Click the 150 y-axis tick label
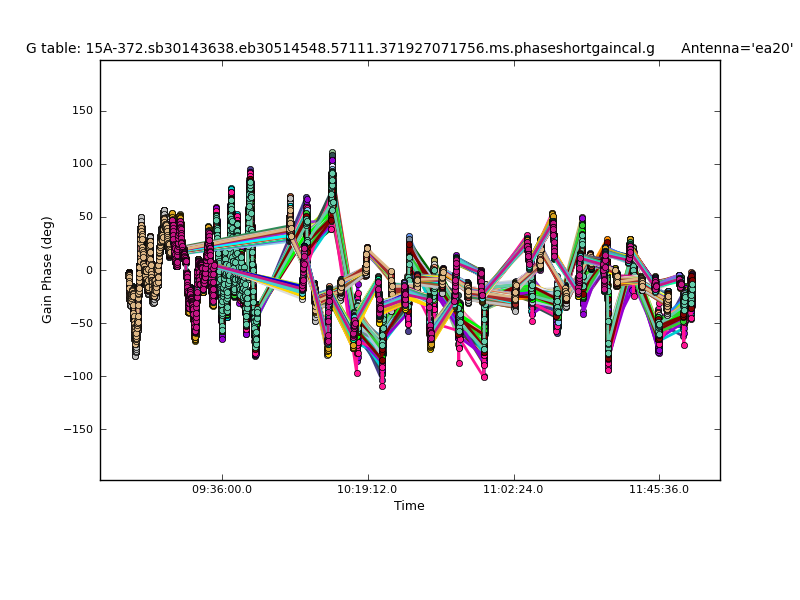This screenshot has width=800, height=600. coord(82,111)
